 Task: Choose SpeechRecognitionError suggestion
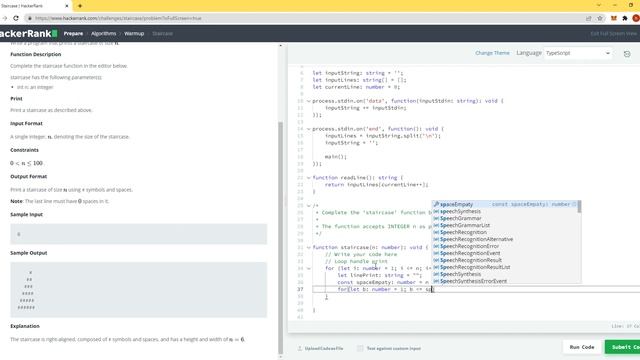(505, 246)
